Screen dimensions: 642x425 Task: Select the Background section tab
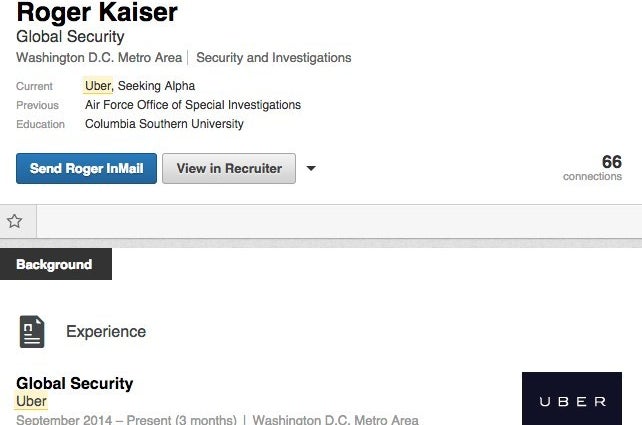click(x=54, y=265)
